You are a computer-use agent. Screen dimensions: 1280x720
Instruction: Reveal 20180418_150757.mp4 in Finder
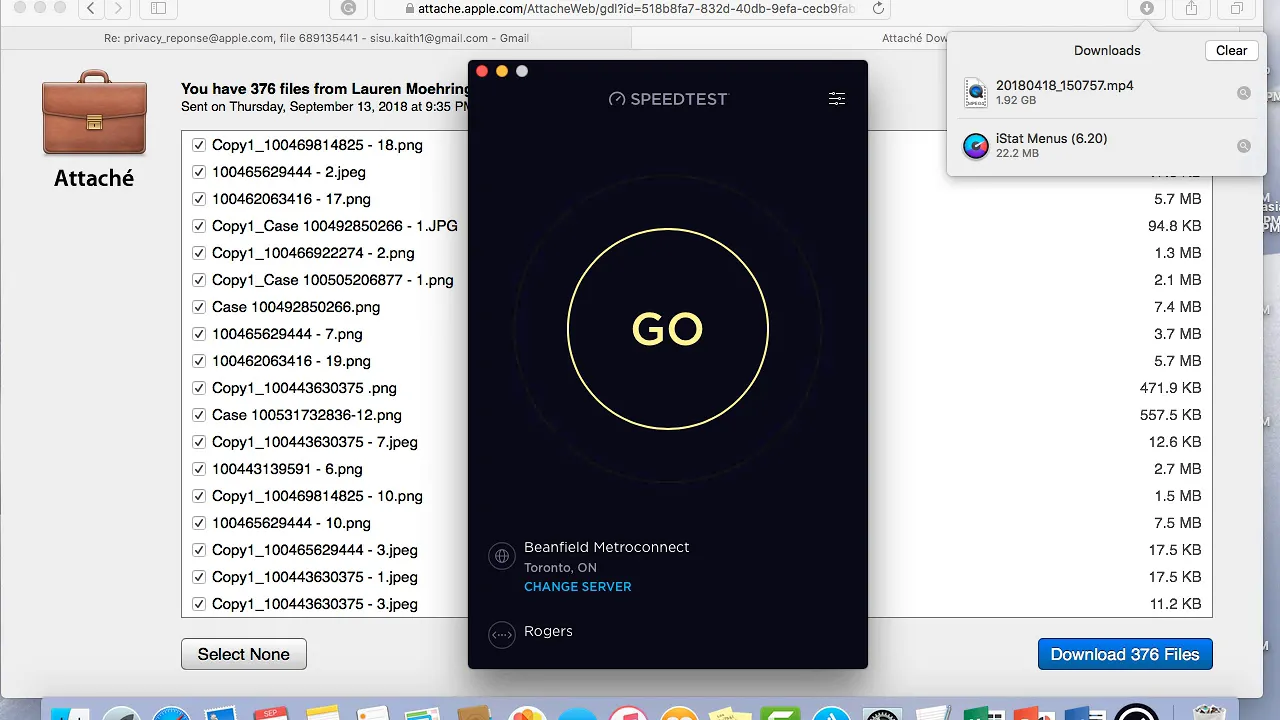click(1244, 93)
